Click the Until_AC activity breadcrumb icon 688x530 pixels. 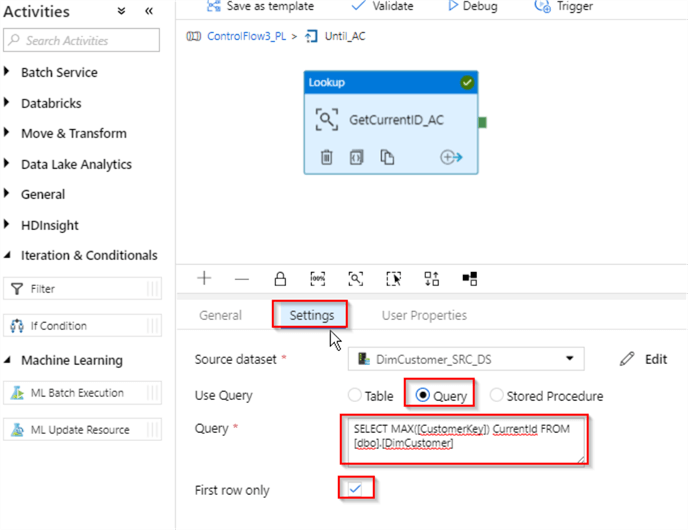coord(311,36)
